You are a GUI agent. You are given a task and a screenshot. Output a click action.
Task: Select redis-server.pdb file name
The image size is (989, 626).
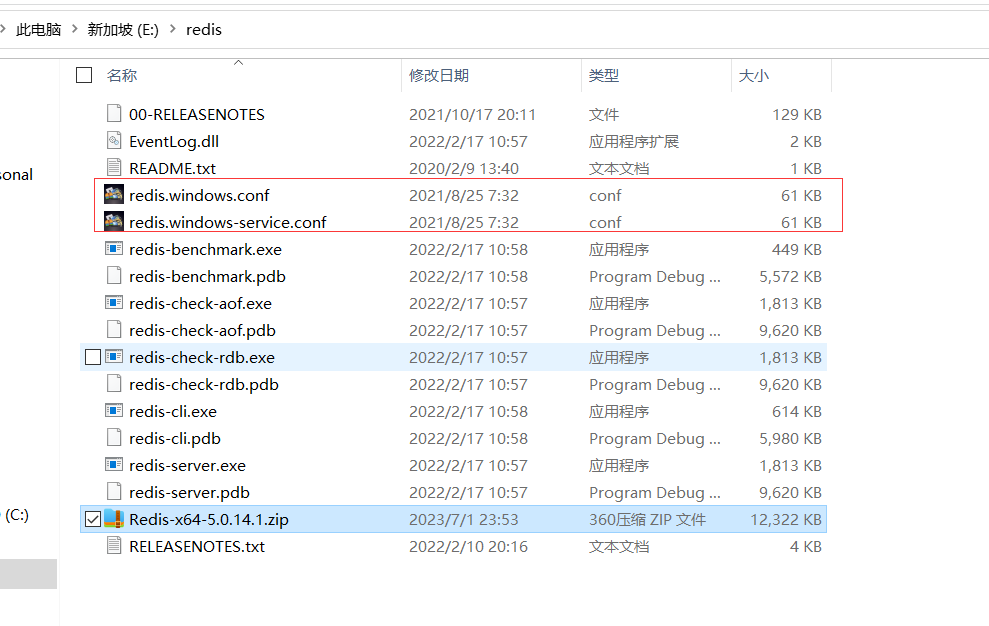click(x=189, y=492)
